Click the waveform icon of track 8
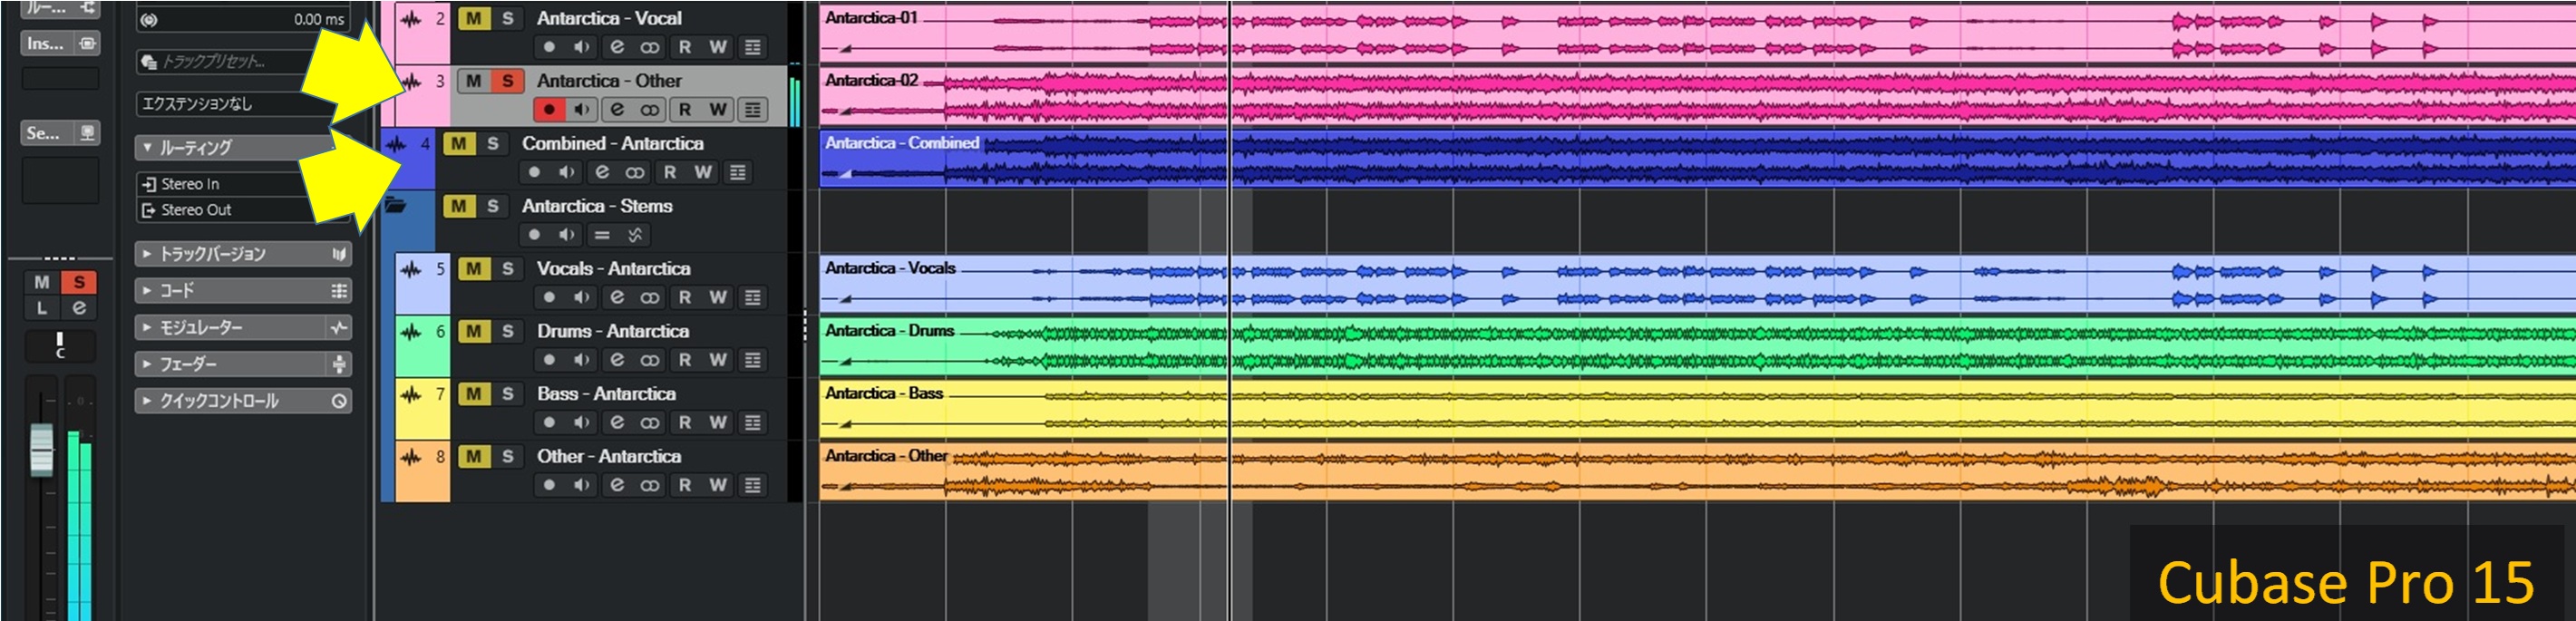This screenshot has width=2576, height=621. point(411,457)
